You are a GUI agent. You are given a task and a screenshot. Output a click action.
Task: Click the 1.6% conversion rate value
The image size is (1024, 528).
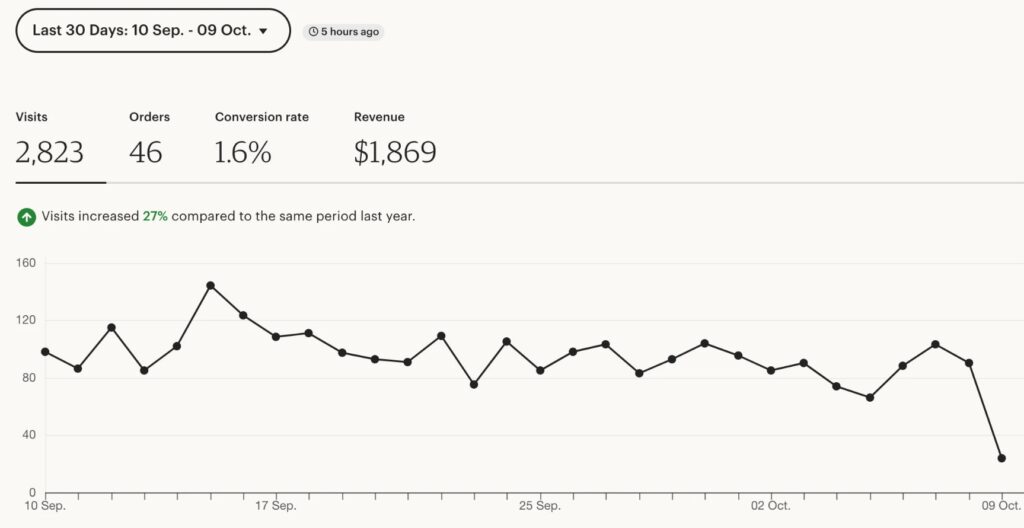pos(243,153)
